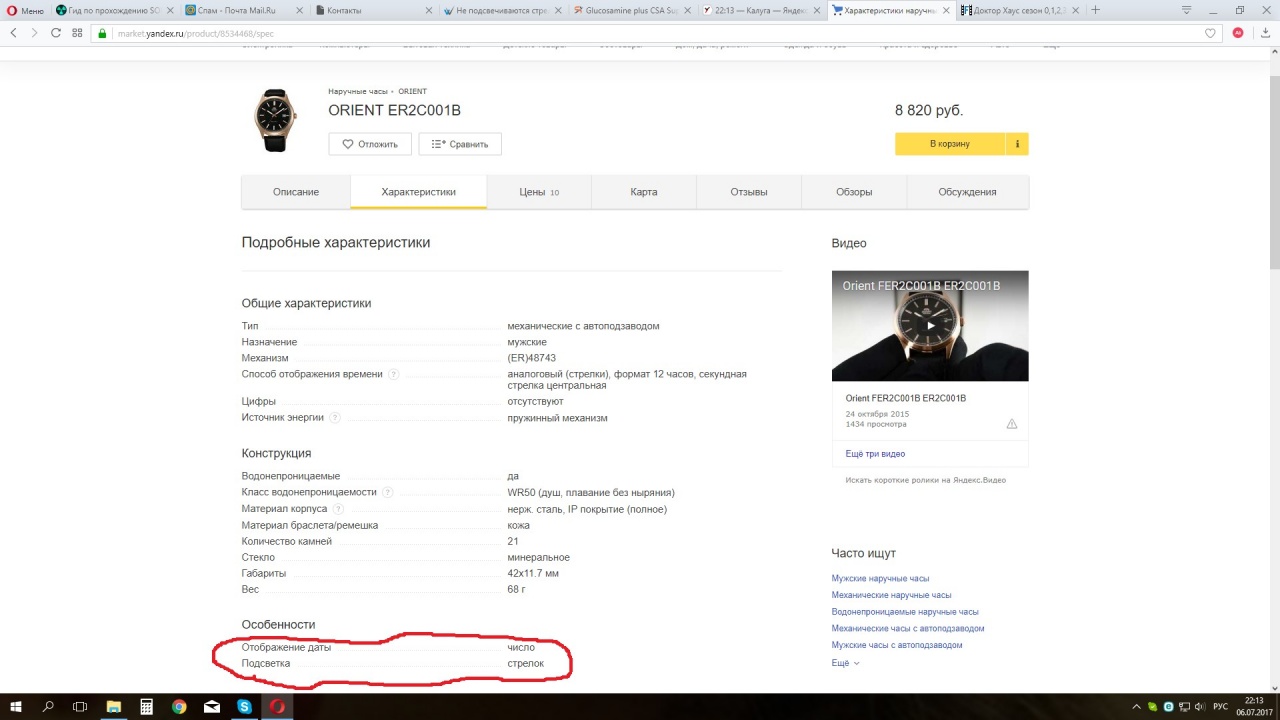Open Calculator from the taskbar
The height and width of the screenshot is (720, 1280).
pyautogui.click(x=146, y=706)
